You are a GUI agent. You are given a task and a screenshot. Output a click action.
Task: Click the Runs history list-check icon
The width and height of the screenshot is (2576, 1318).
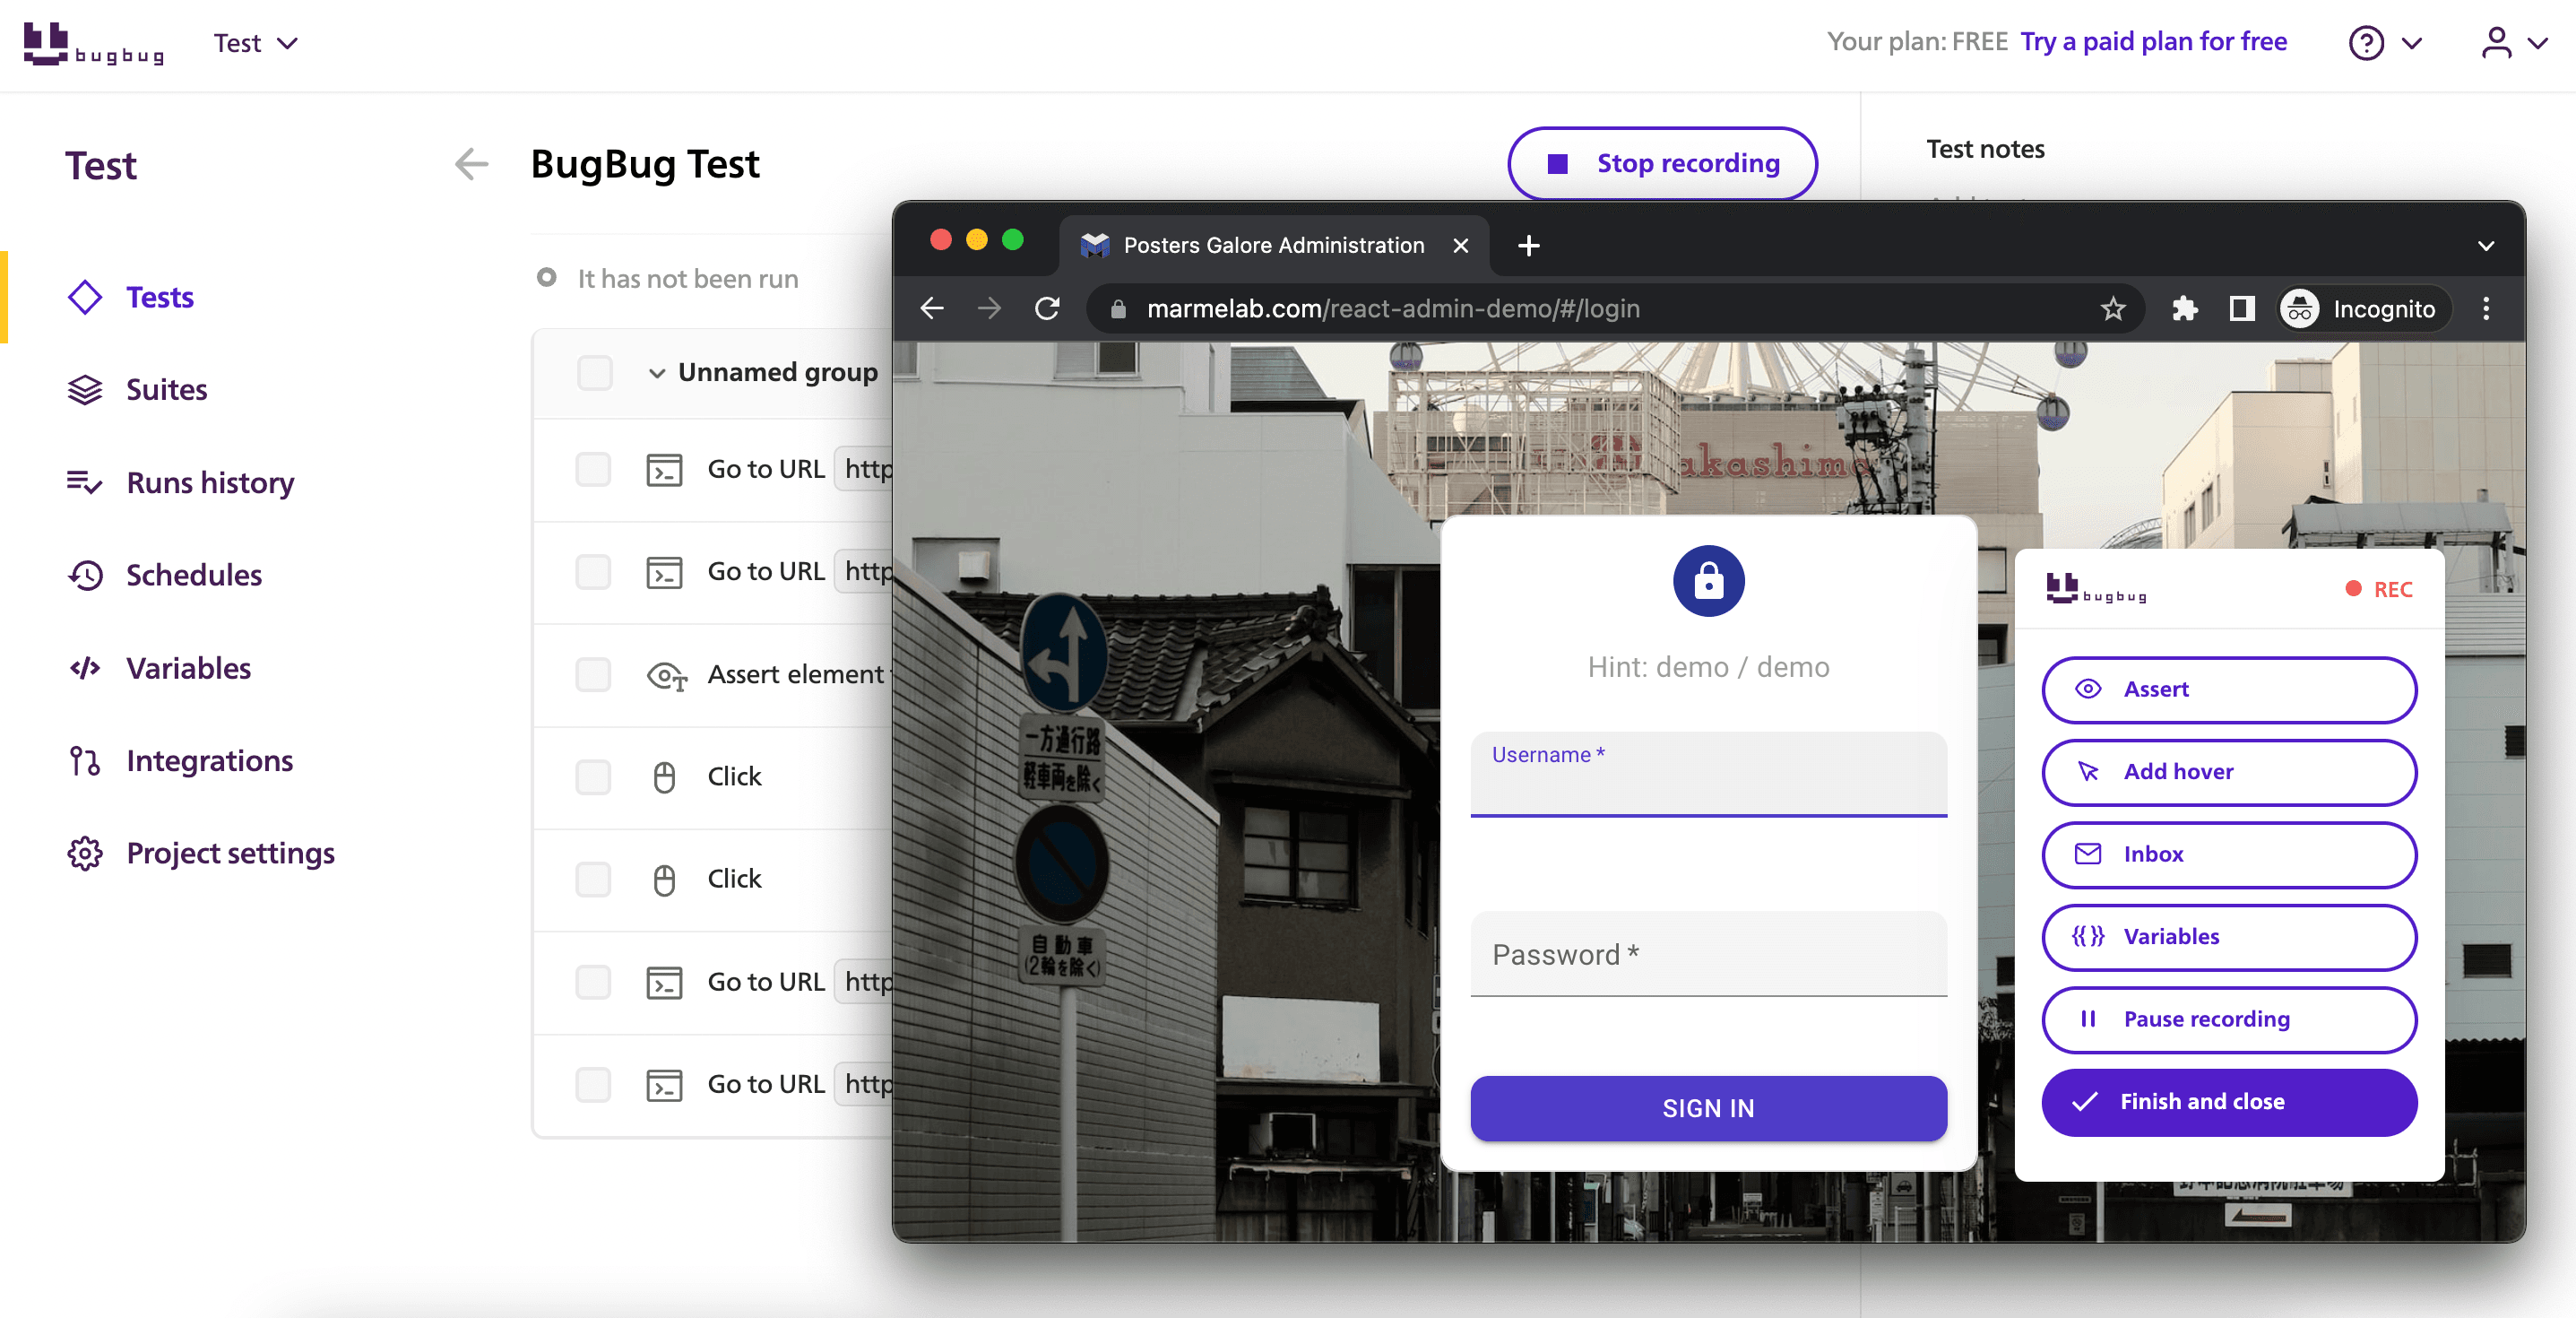click(x=85, y=482)
